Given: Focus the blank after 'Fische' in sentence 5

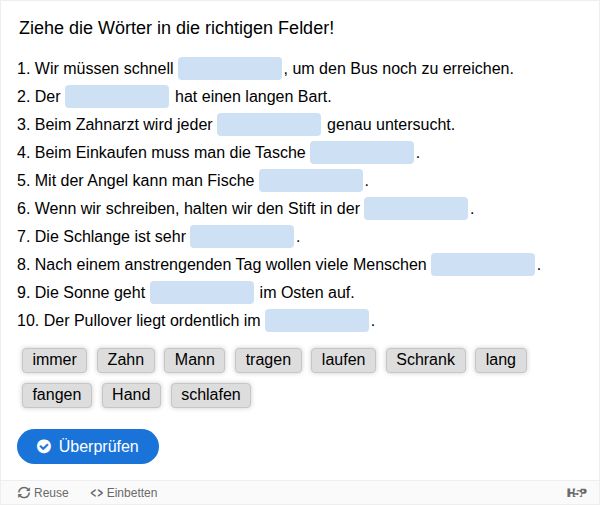Looking at the screenshot, I should point(311,181).
